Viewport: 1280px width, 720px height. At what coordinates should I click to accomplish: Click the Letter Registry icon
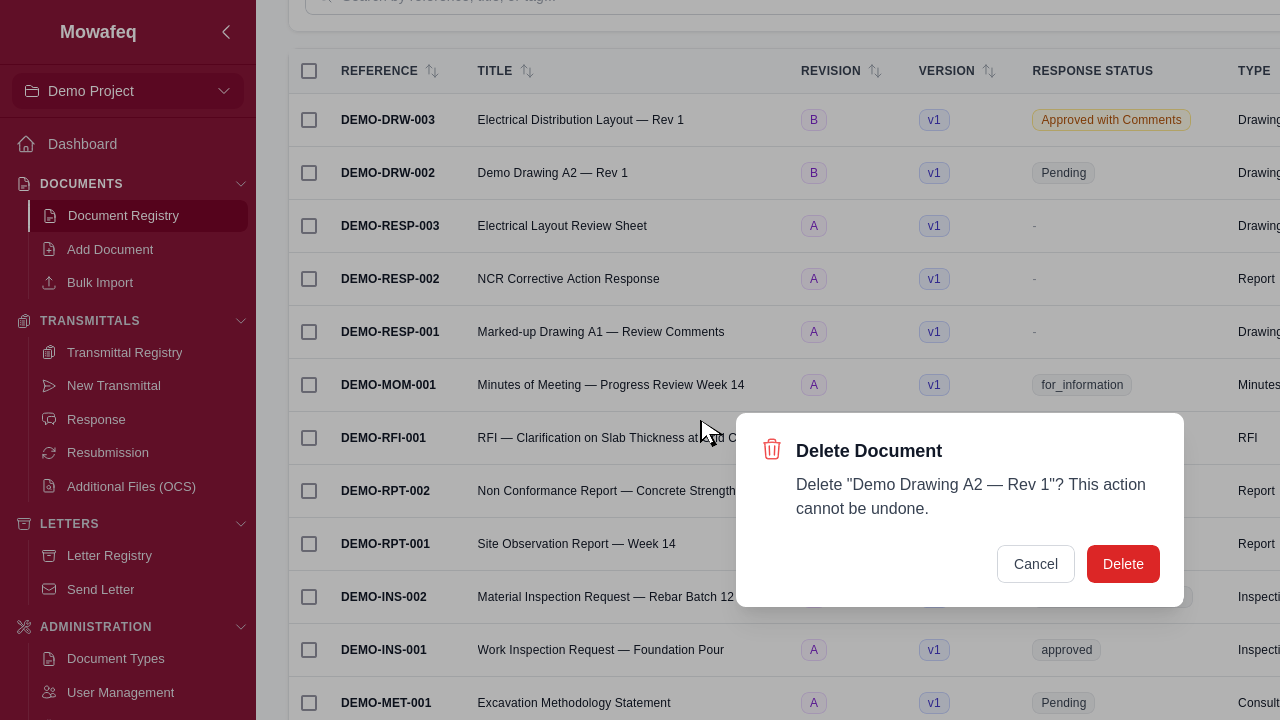click(x=47, y=556)
